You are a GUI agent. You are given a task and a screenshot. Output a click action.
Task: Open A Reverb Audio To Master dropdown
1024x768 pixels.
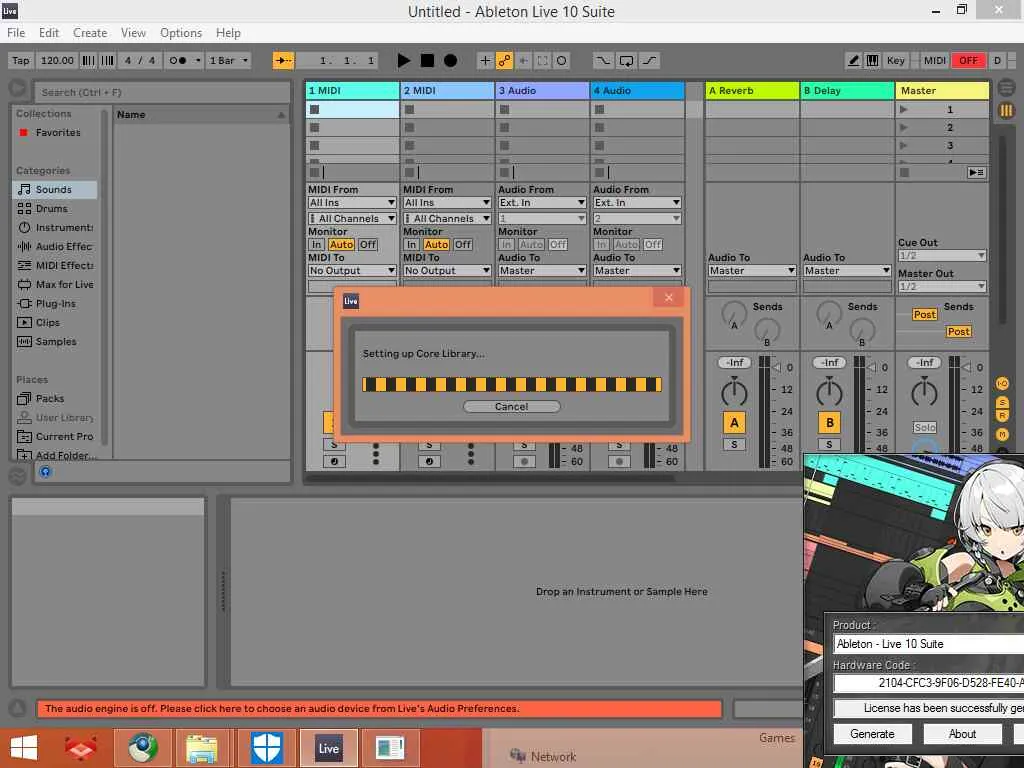[752, 270]
